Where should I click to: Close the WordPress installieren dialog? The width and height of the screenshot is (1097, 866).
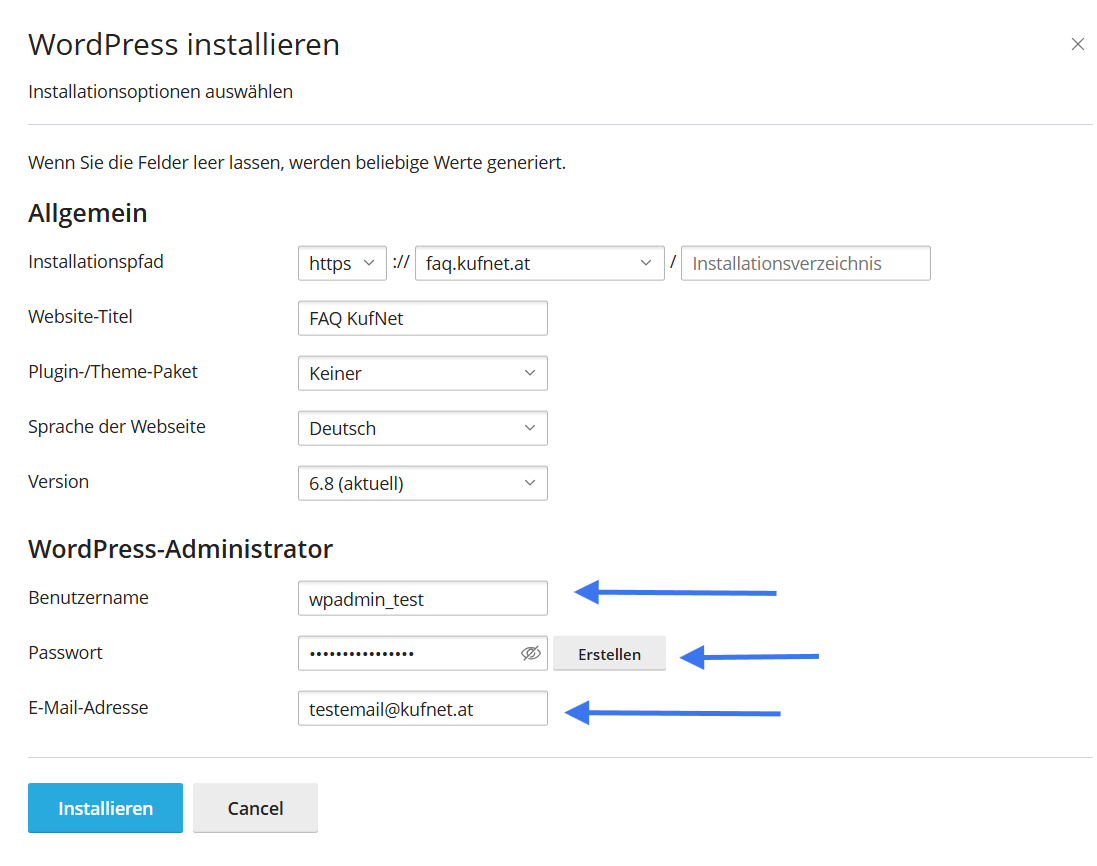pyautogui.click(x=1077, y=44)
